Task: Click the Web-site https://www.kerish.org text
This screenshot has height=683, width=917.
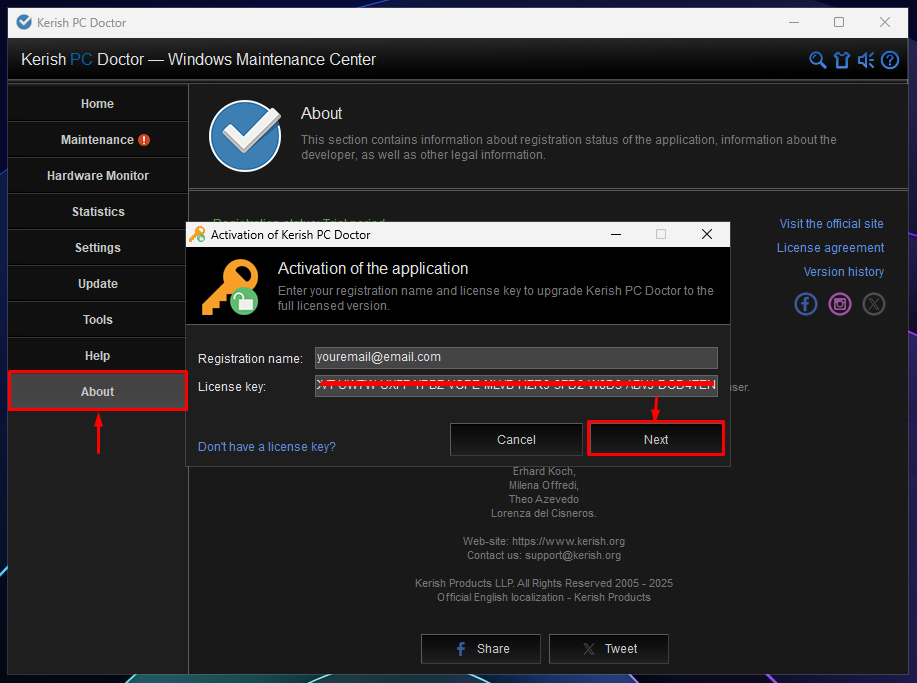Action: [x=544, y=541]
